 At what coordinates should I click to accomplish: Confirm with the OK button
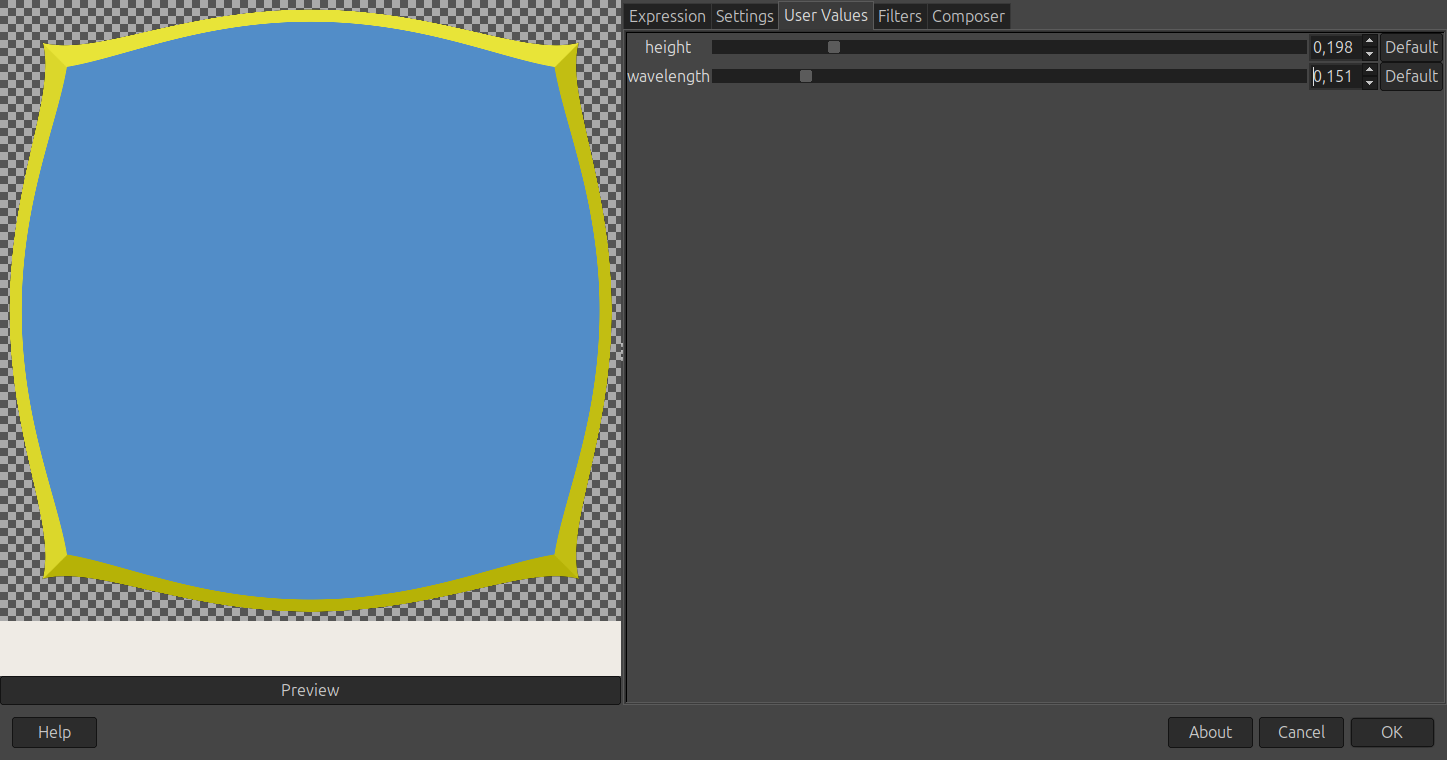click(x=1392, y=732)
